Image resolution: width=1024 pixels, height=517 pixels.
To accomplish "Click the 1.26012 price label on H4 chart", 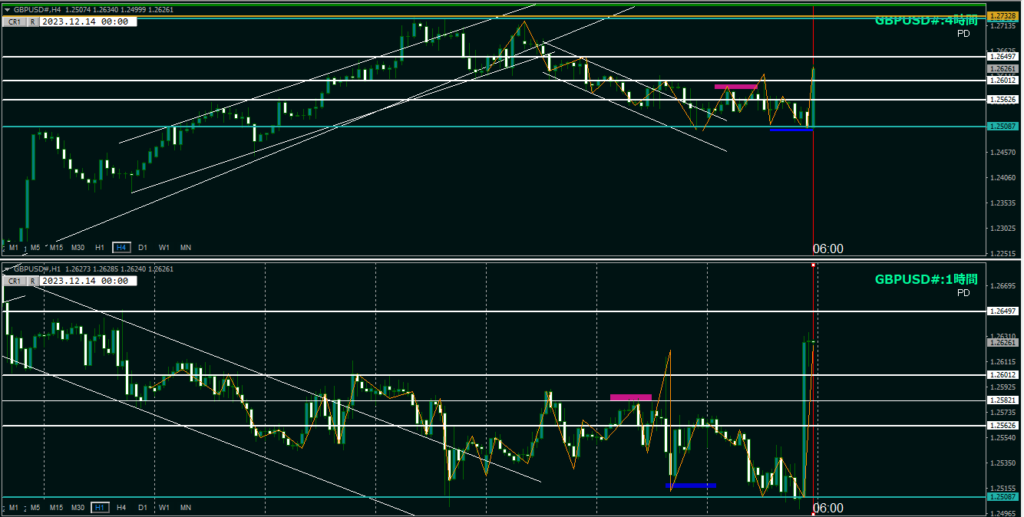I will coord(1002,80).
